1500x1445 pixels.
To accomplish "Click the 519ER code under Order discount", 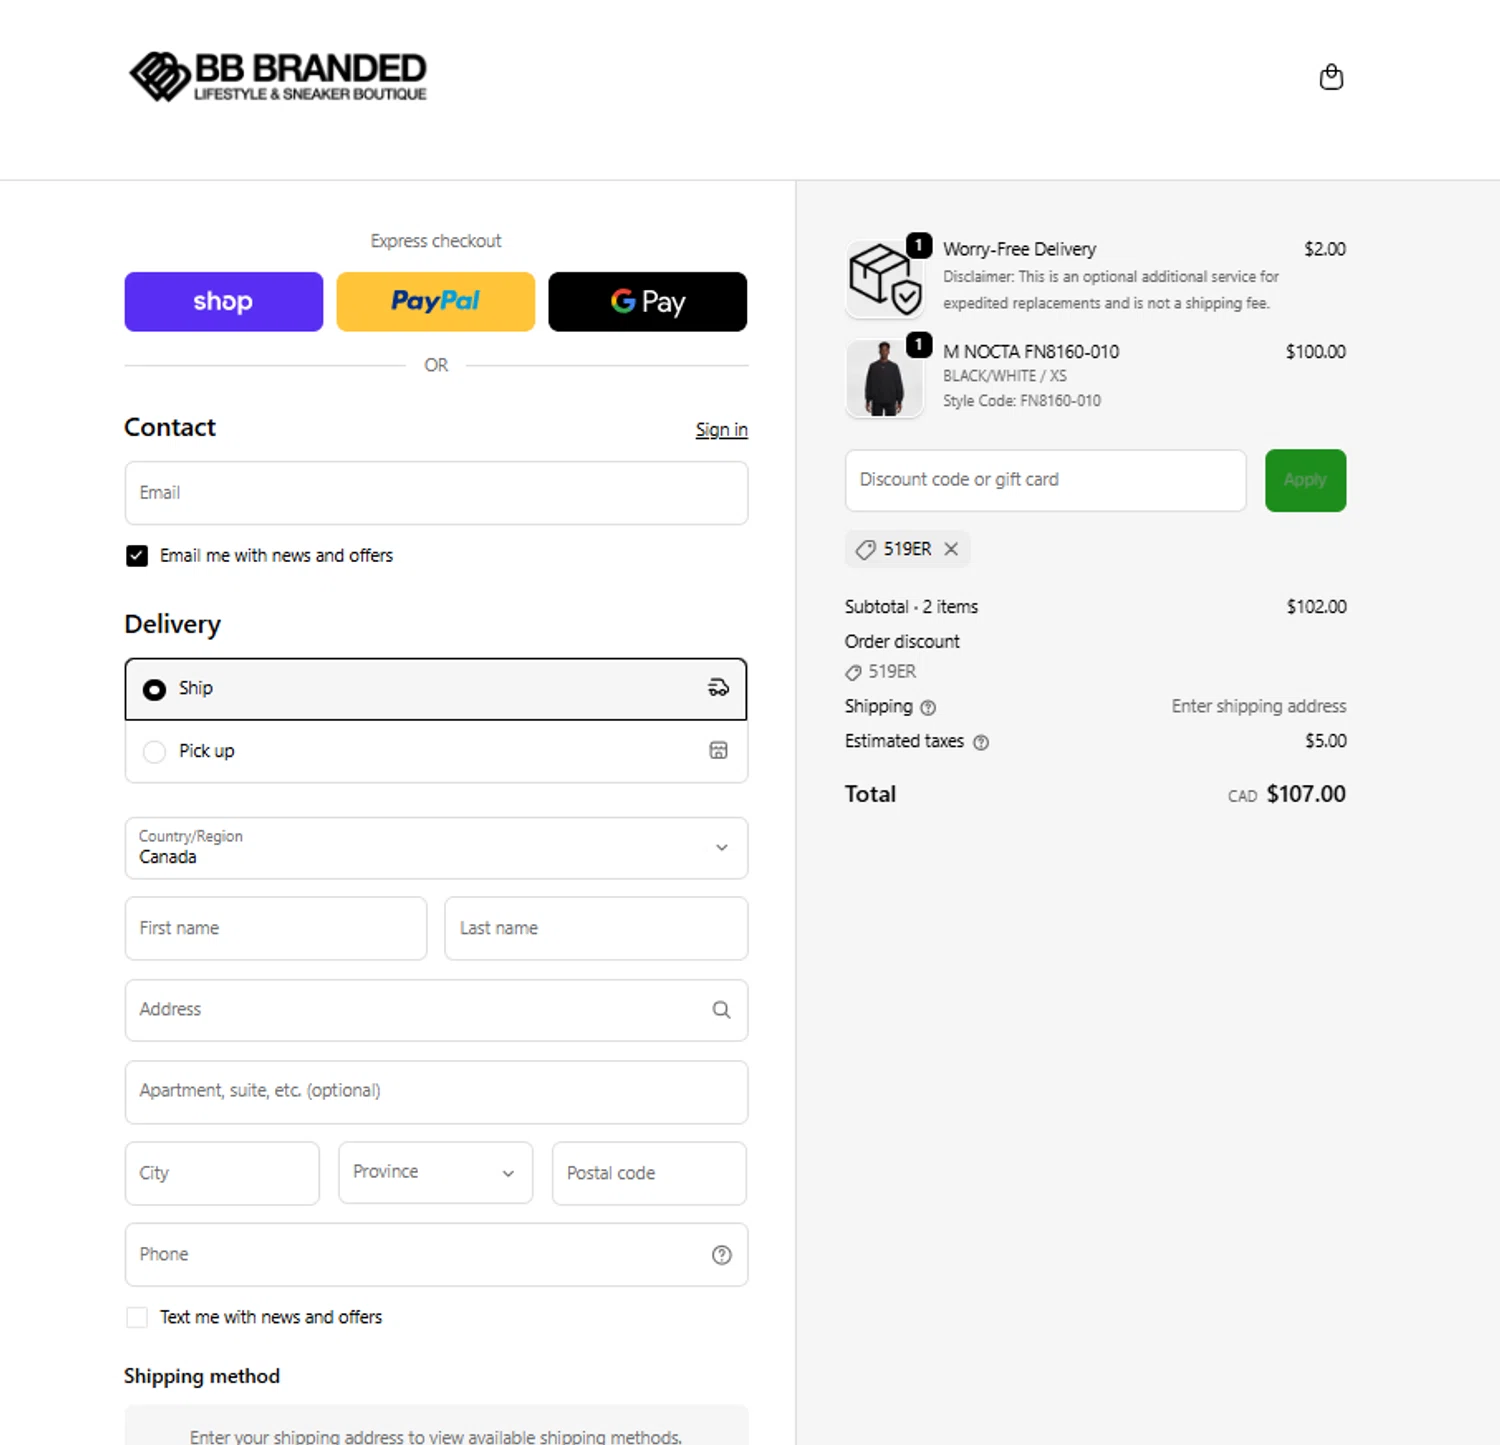I will [892, 672].
